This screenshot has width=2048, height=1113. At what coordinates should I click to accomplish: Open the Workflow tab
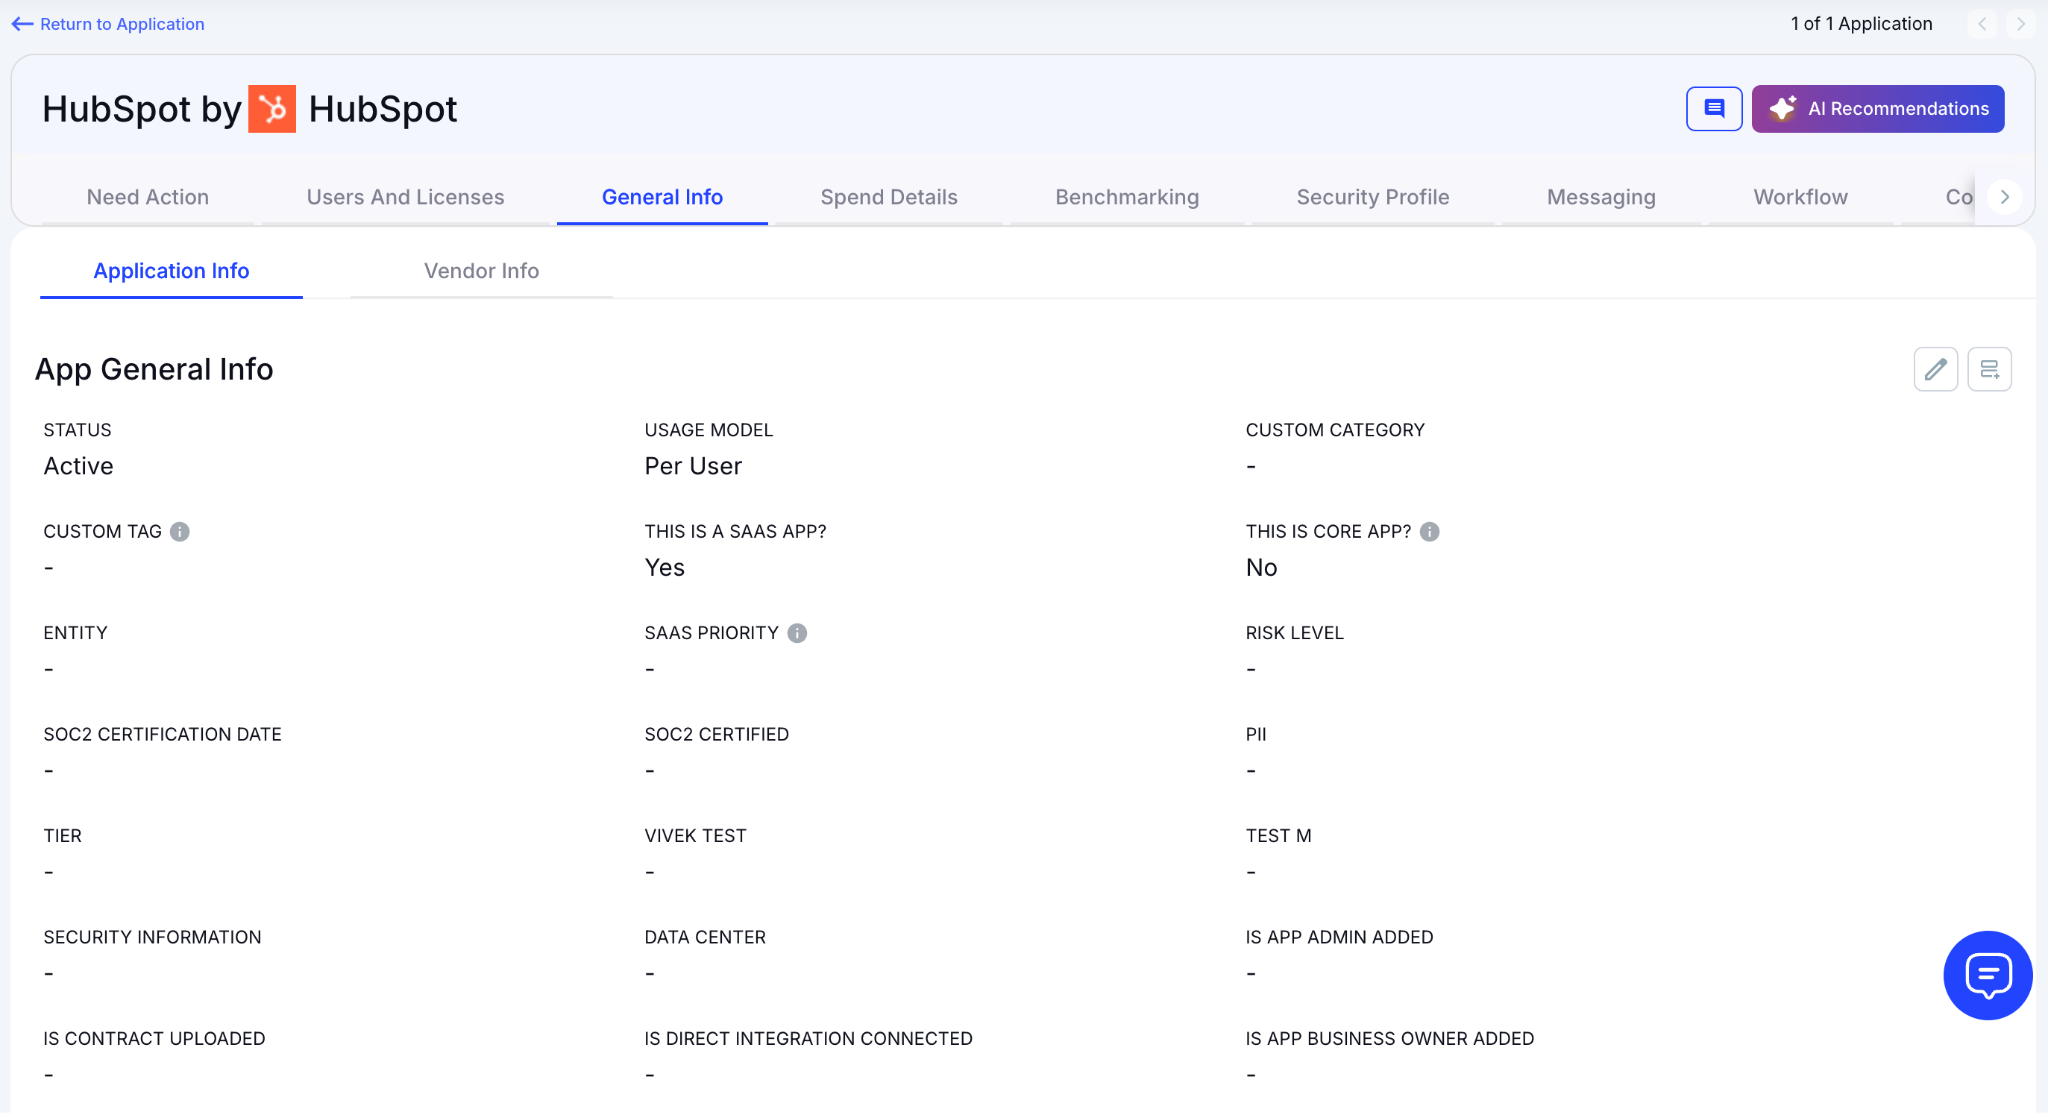point(1800,197)
